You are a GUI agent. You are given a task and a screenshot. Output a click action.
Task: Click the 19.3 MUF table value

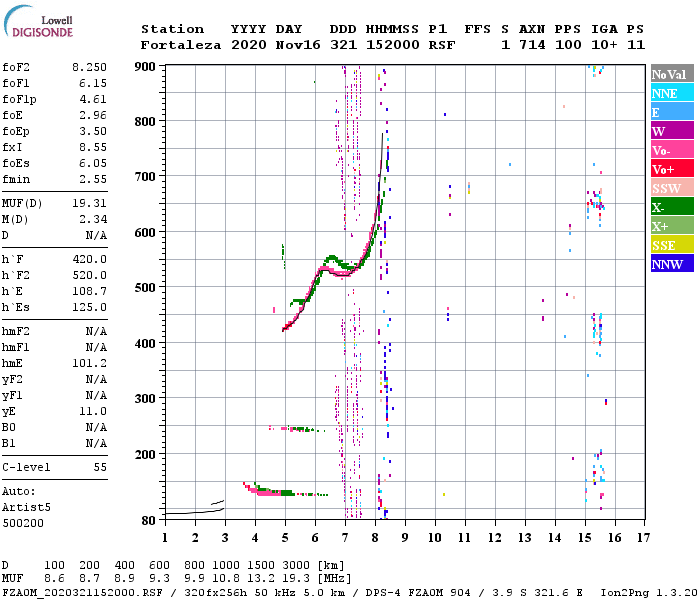click(296, 579)
